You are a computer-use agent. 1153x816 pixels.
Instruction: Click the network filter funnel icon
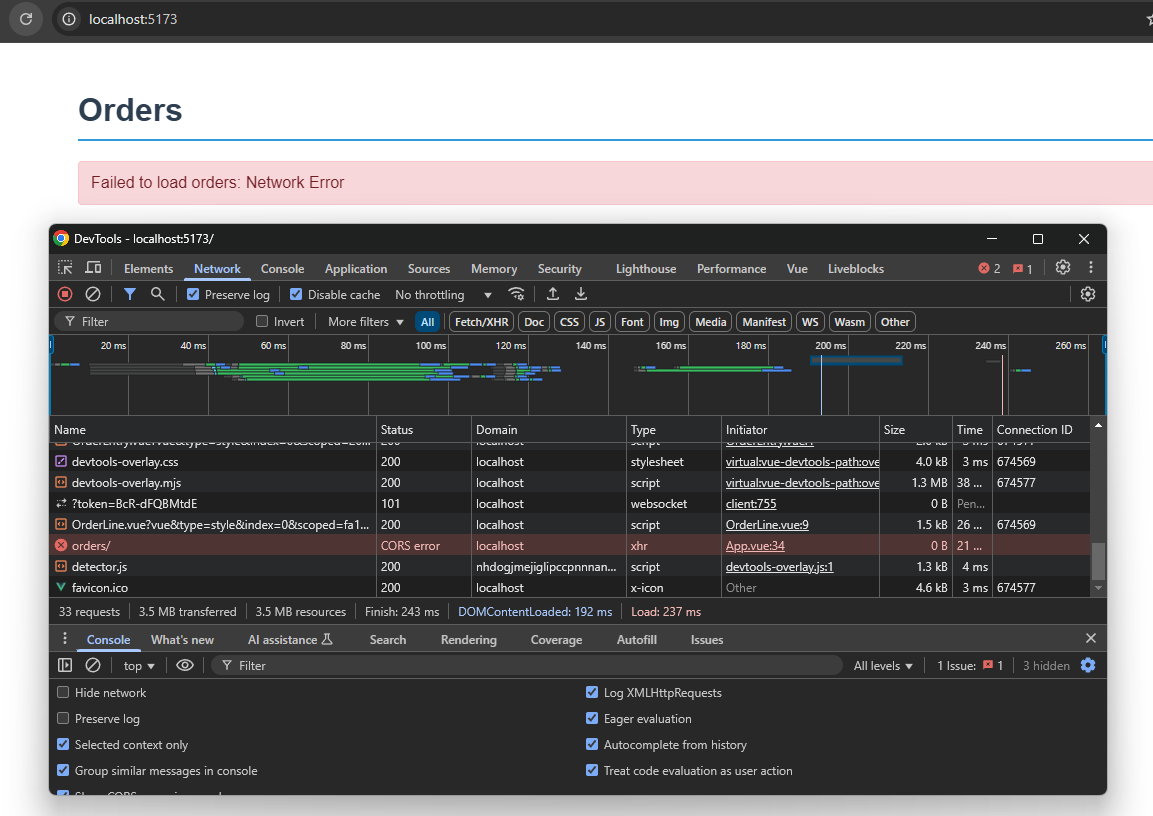130,294
